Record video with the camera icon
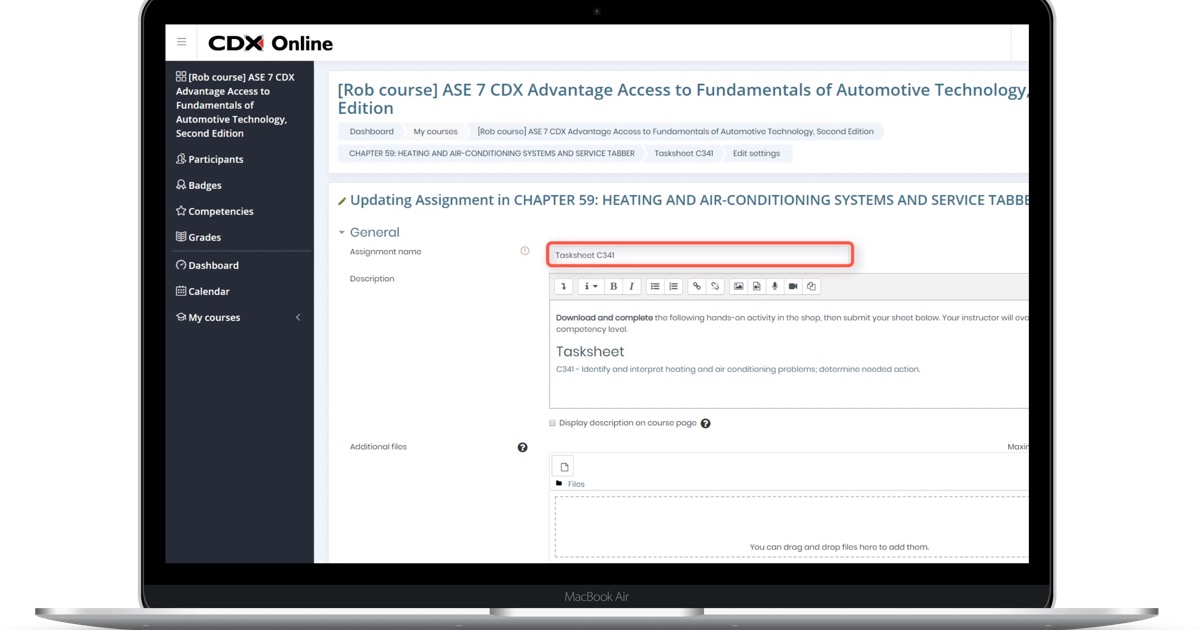Image resolution: width=1200 pixels, height=630 pixels. pyautogui.click(x=793, y=287)
